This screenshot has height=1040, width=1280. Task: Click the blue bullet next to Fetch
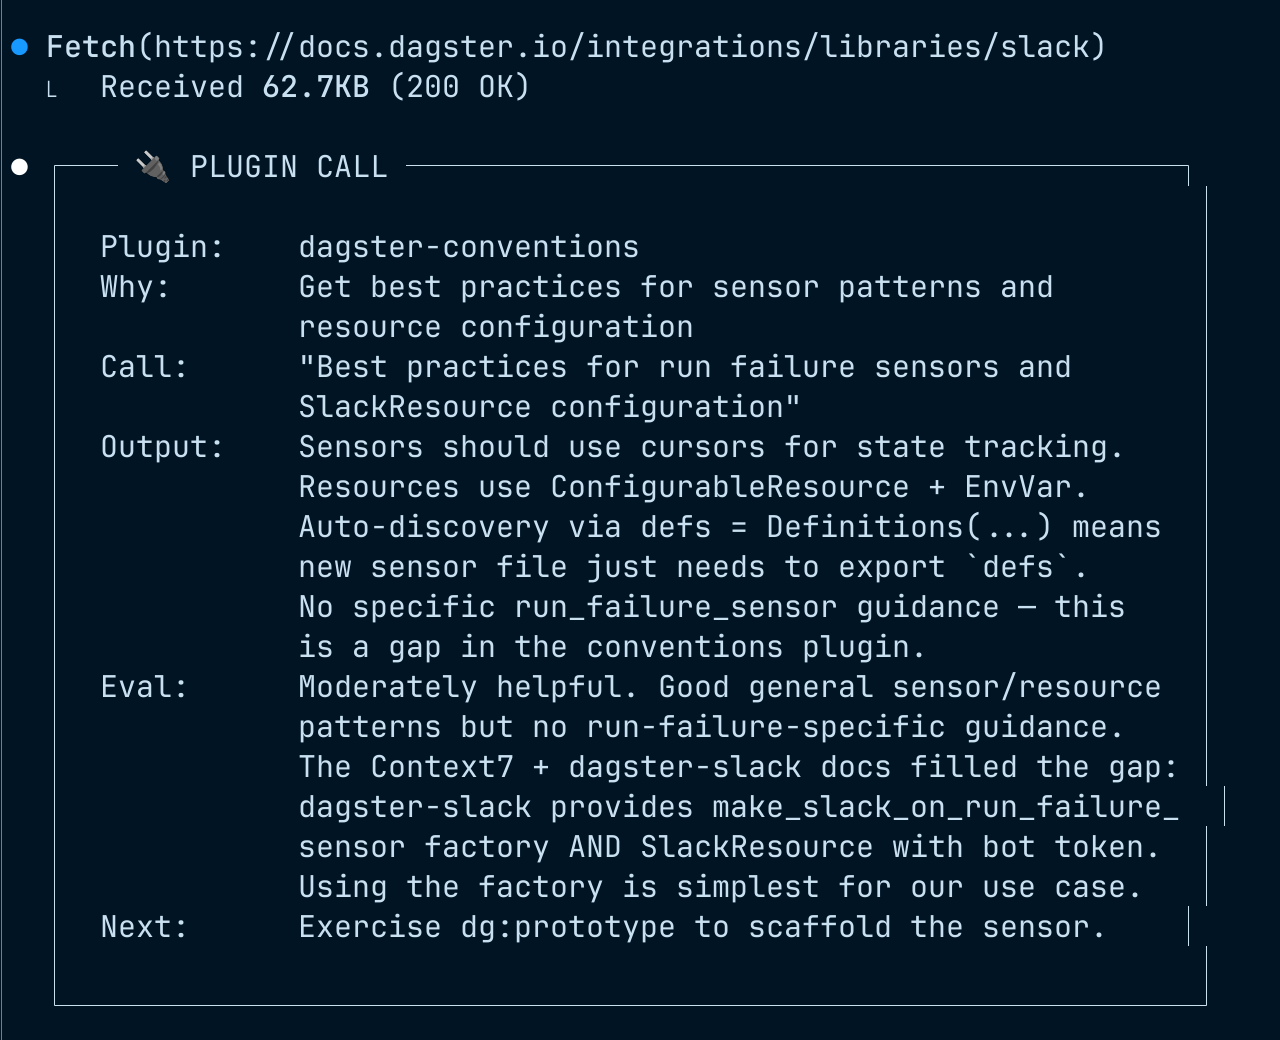[20, 47]
